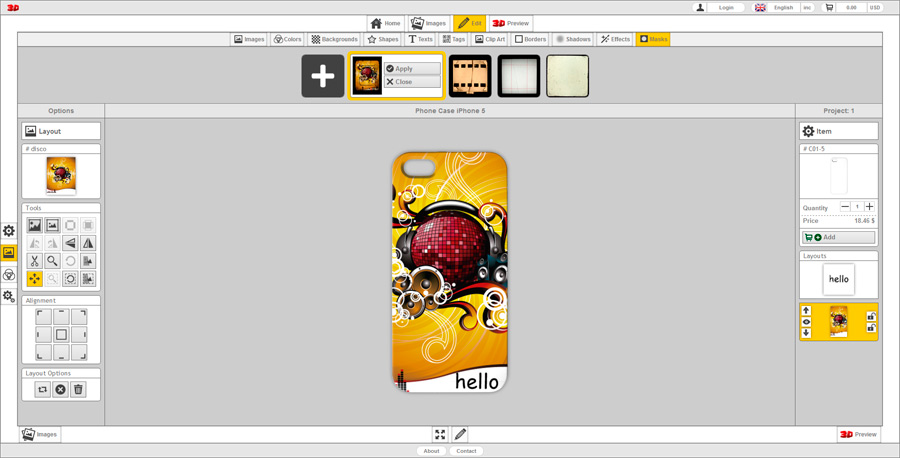900x458 pixels.
Task: Click the user account icon
Action: coord(700,7)
